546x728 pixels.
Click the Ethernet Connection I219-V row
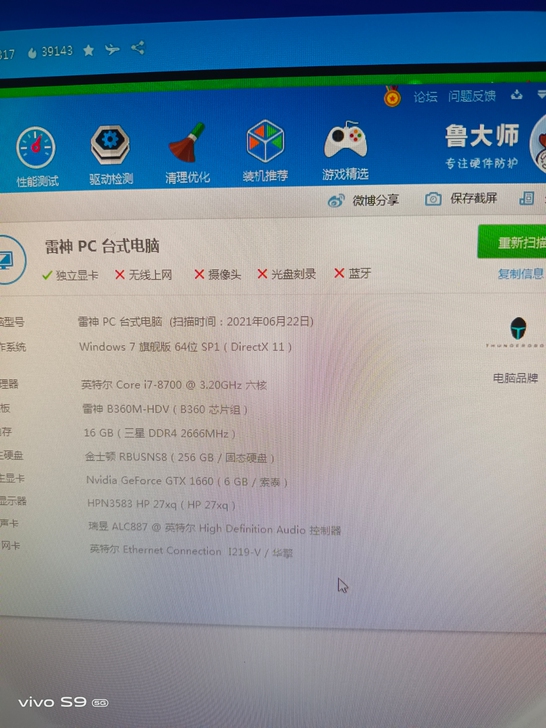click(191, 551)
